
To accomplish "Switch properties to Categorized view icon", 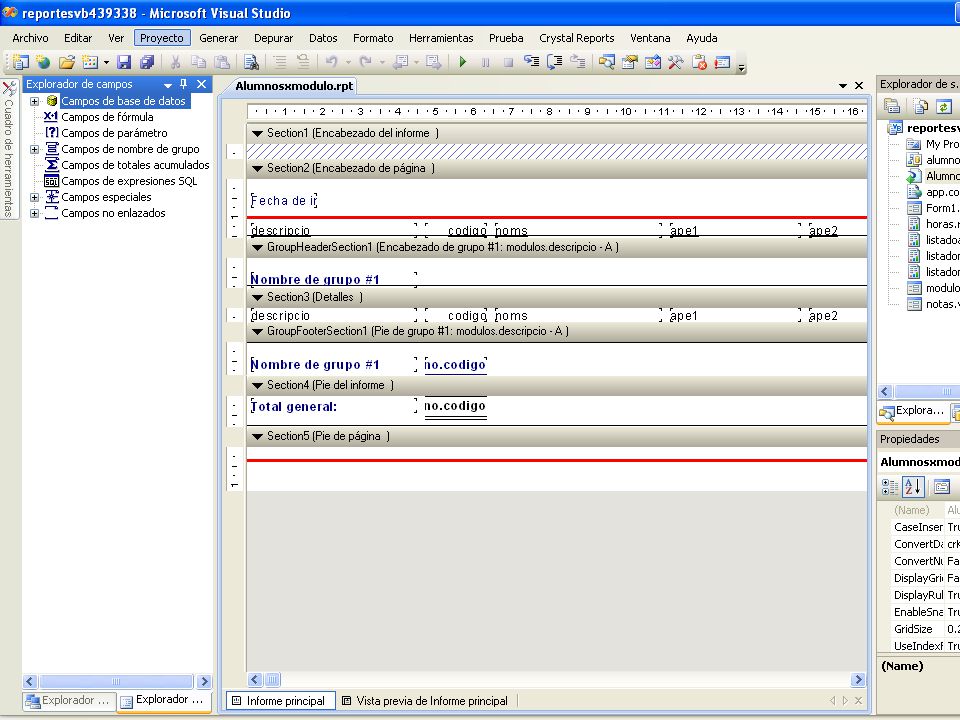I will pyautogui.click(x=890, y=487).
